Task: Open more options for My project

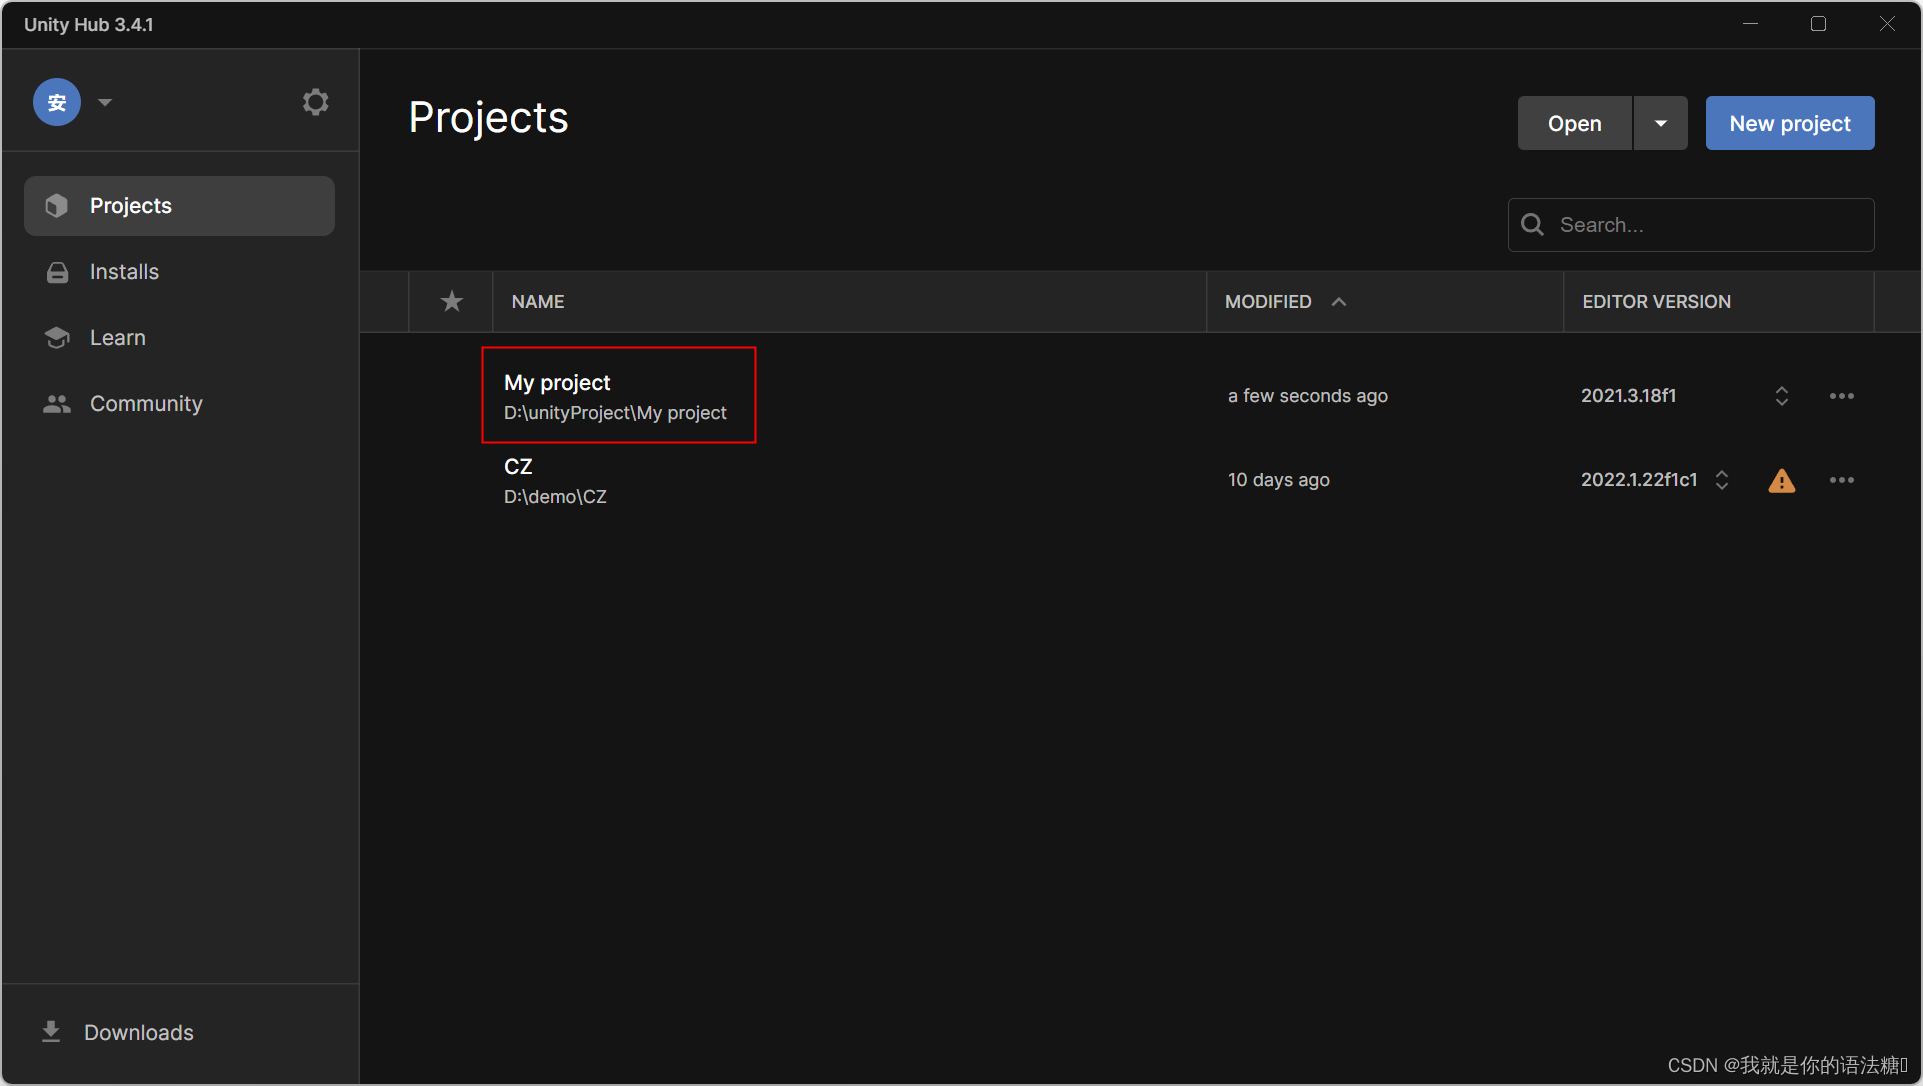Action: coord(1841,396)
